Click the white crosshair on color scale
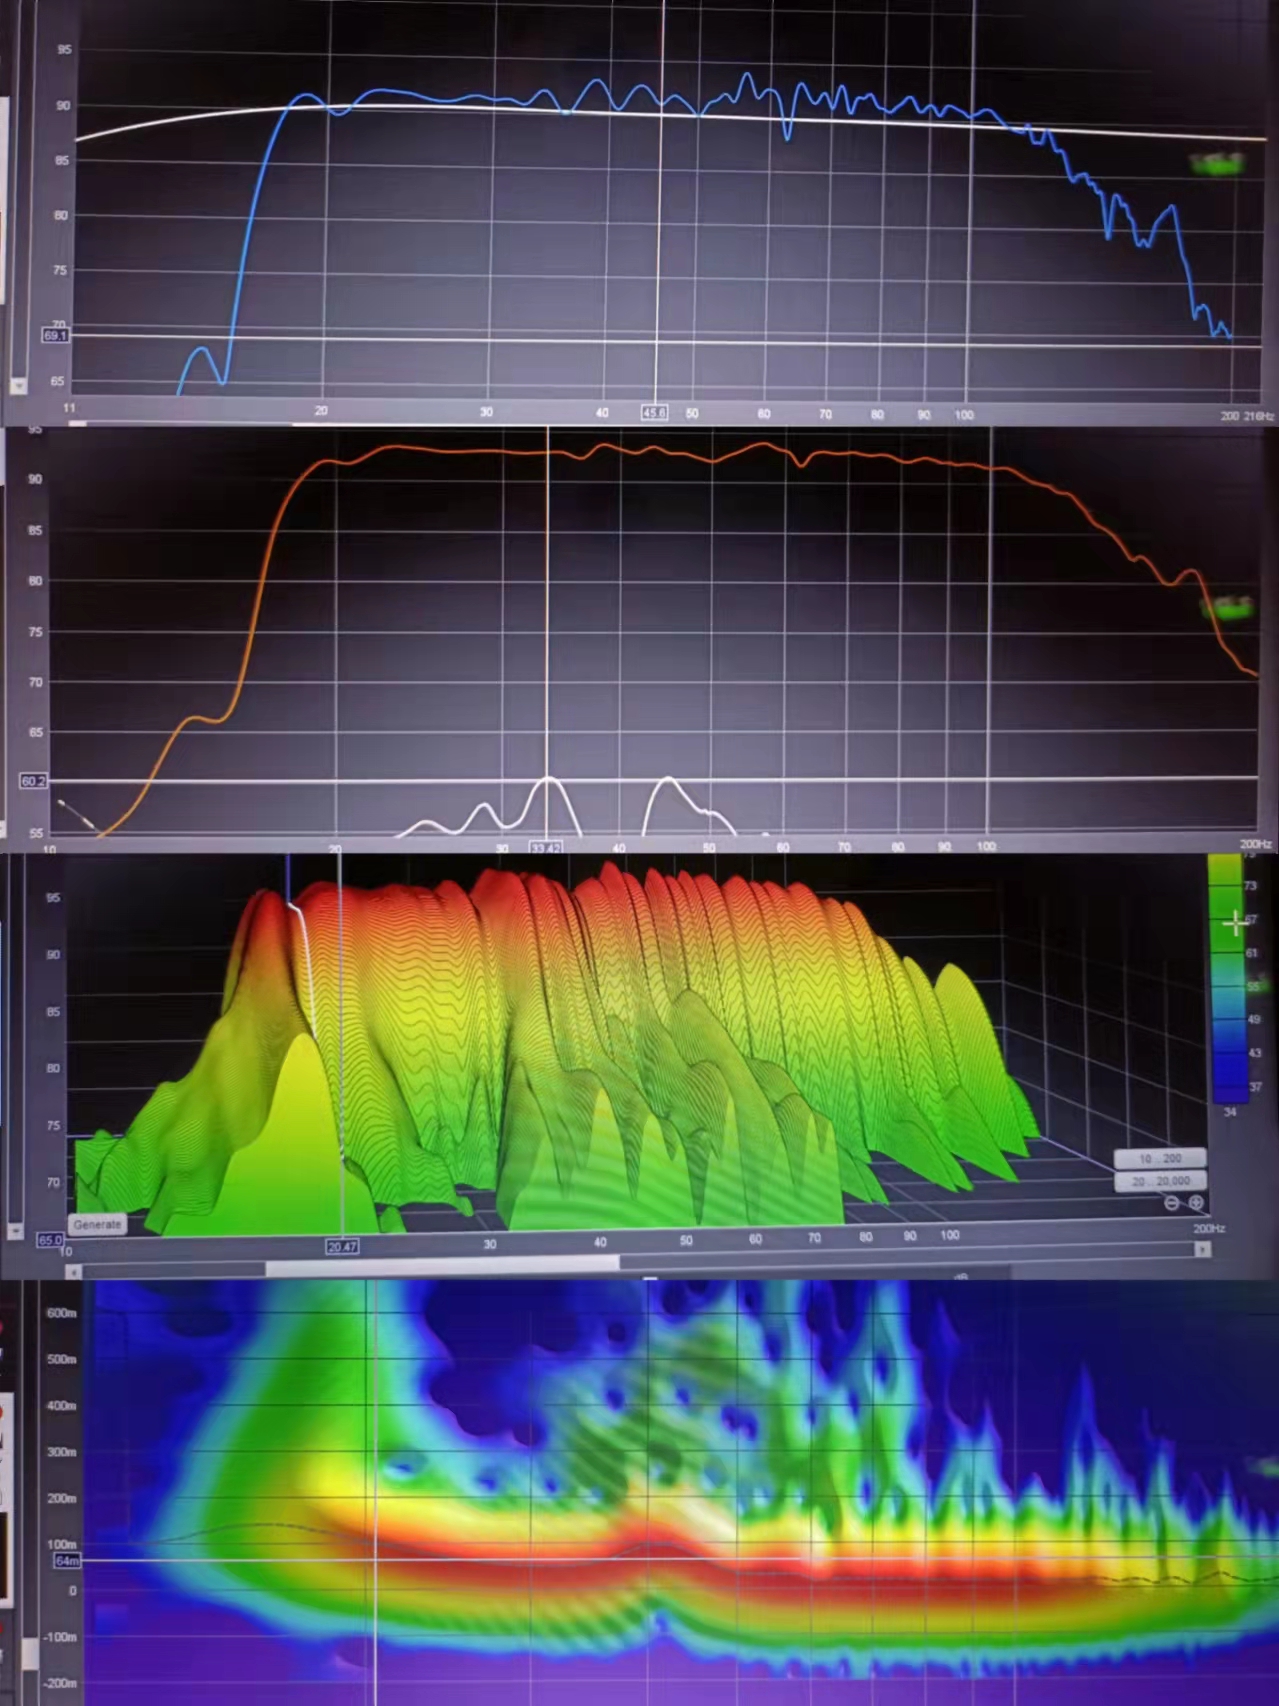 coord(1235,924)
